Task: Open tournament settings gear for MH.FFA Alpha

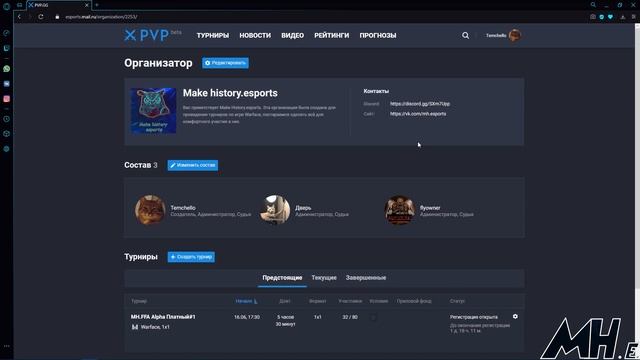Action: [515, 316]
